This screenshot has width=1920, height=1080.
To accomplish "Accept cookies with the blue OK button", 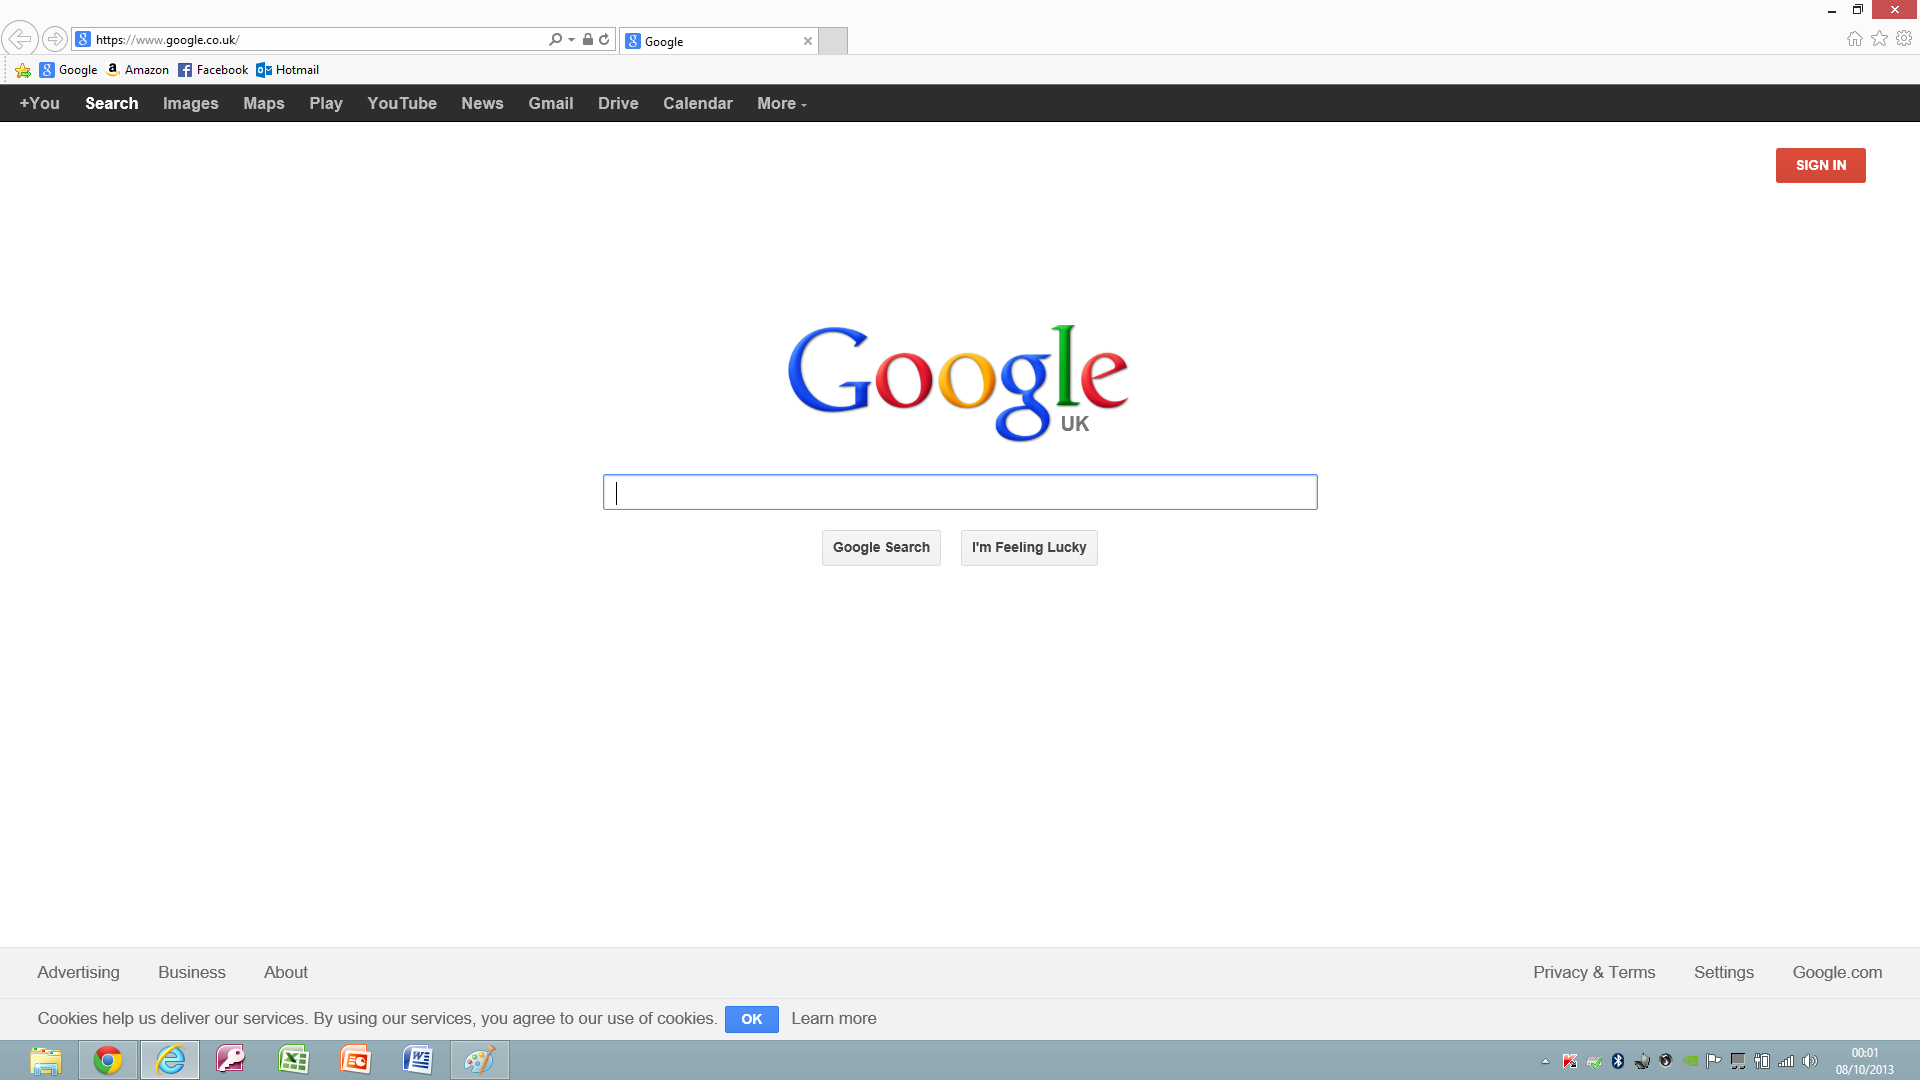I will [752, 1019].
